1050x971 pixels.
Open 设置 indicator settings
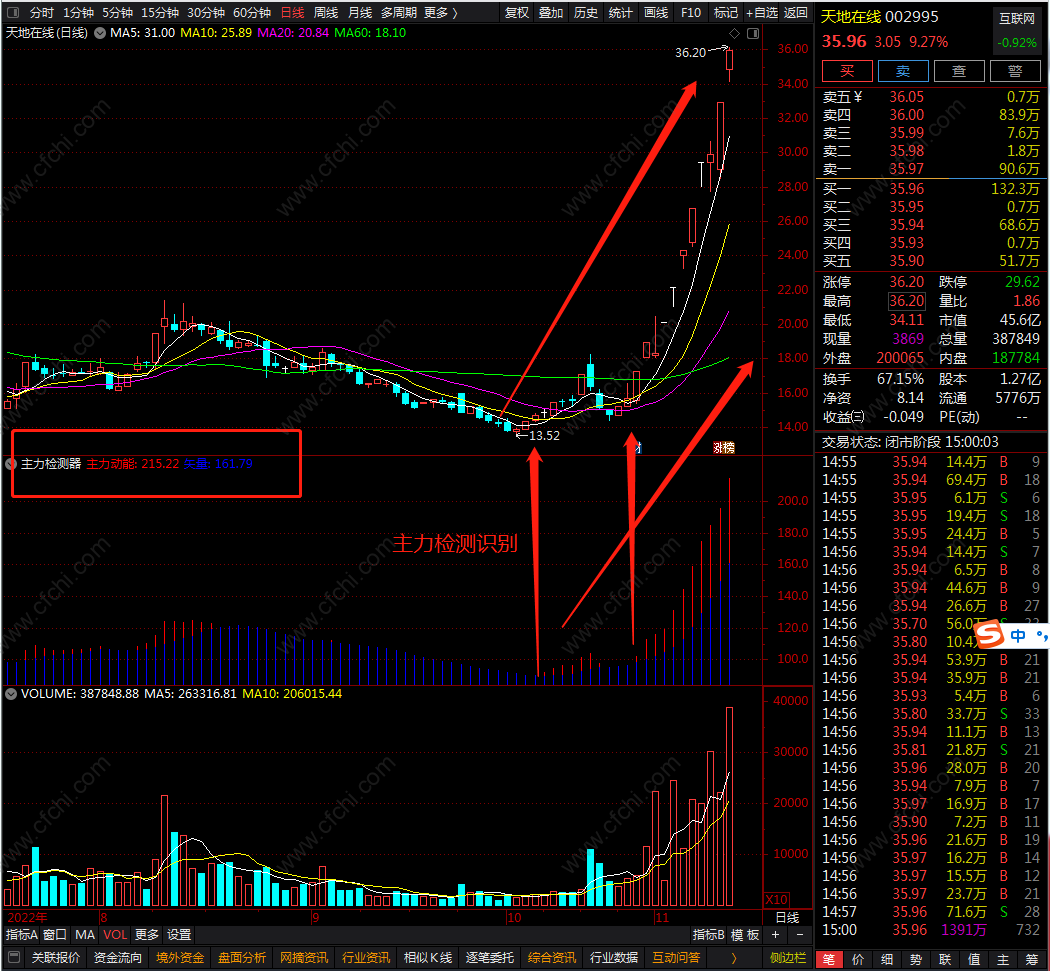(x=179, y=935)
